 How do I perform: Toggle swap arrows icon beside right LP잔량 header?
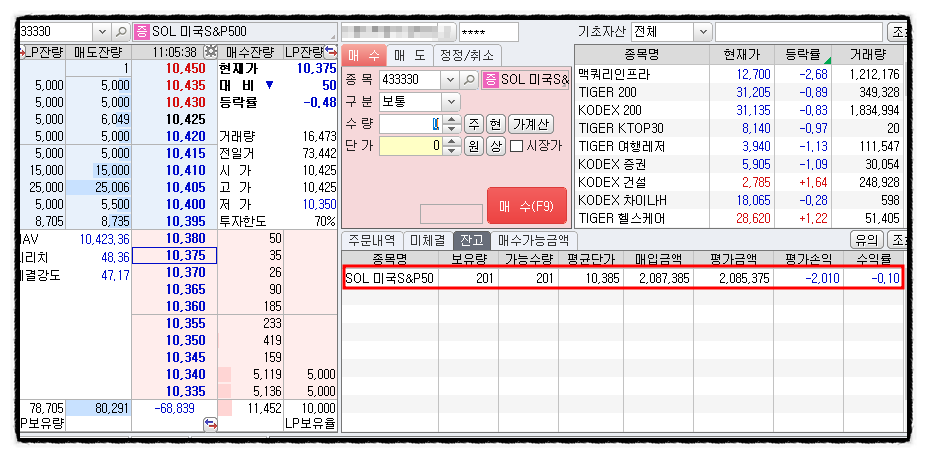point(331,51)
